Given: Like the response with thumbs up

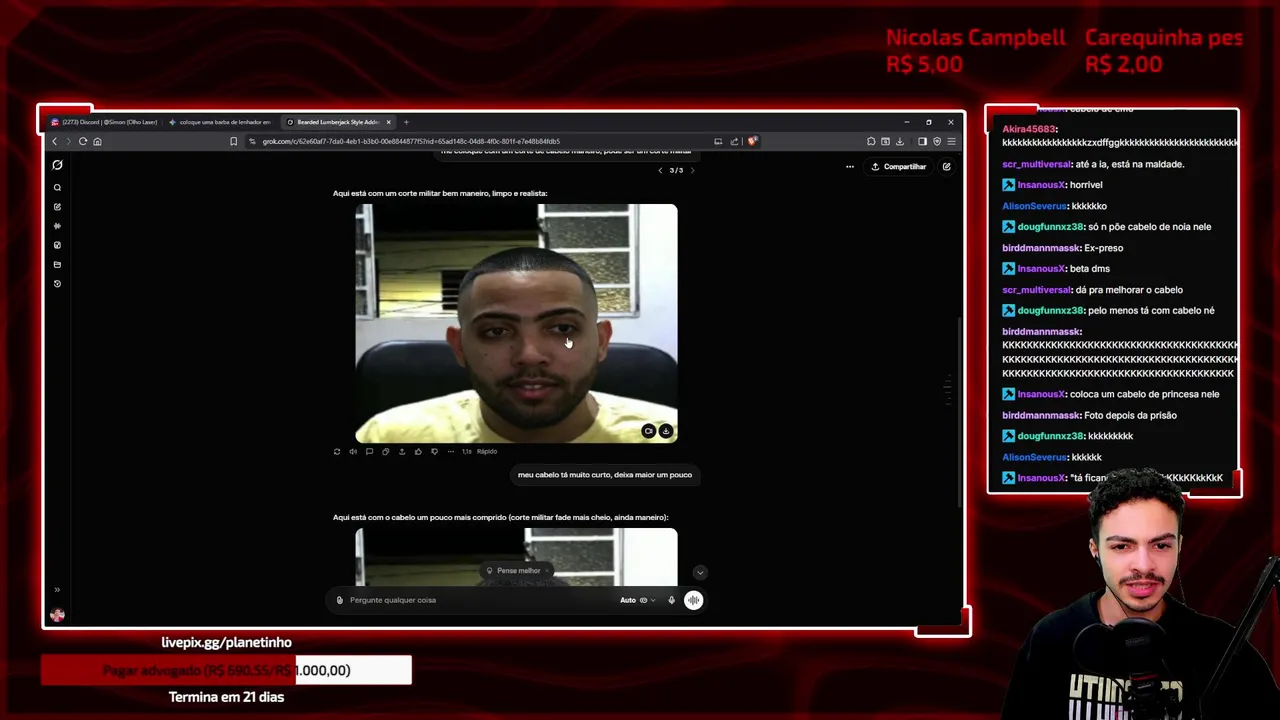Looking at the screenshot, I should [418, 451].
